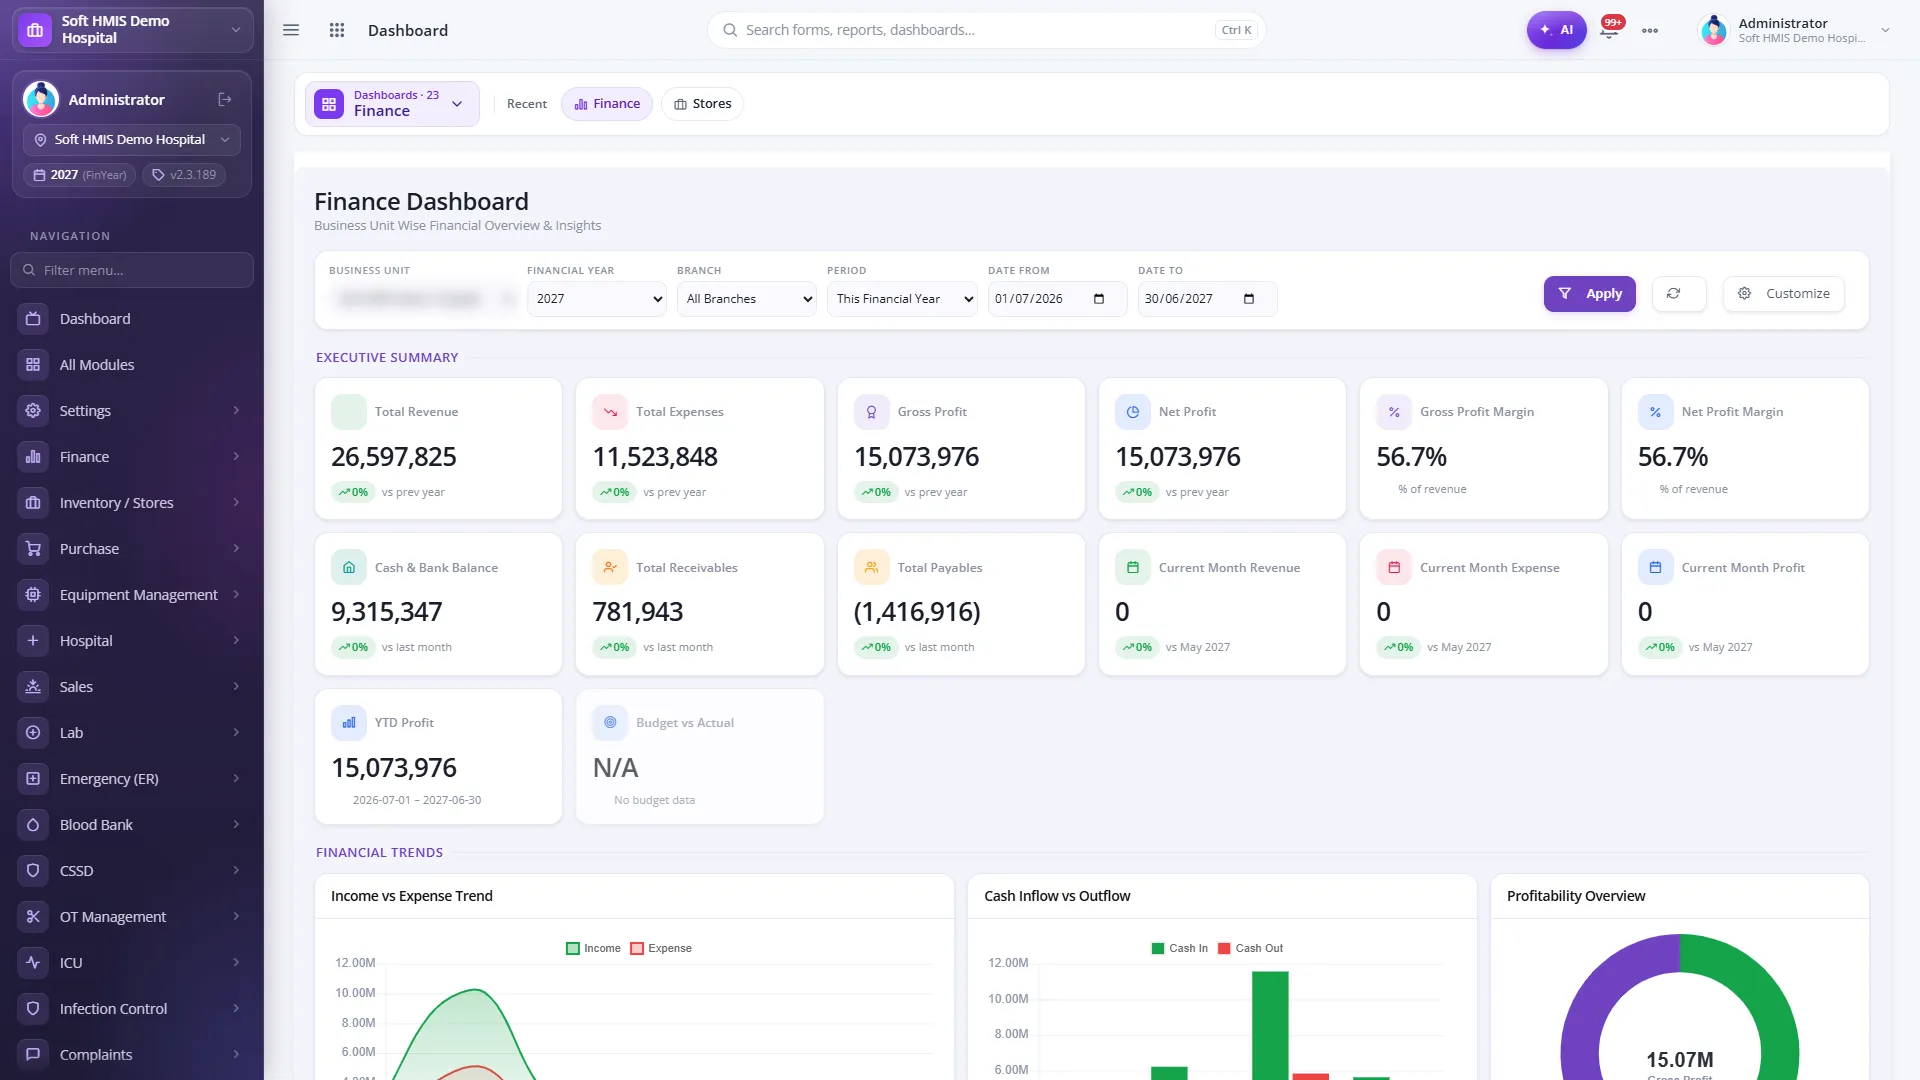Click the logout icon beside Administrator
This screenshot has width=1920, height=1080.
(225, 99)
